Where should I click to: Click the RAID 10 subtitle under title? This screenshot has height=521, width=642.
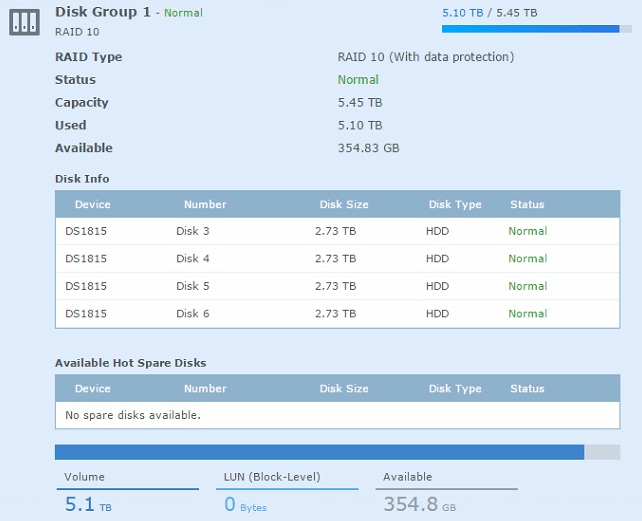(x=77, y=32)
